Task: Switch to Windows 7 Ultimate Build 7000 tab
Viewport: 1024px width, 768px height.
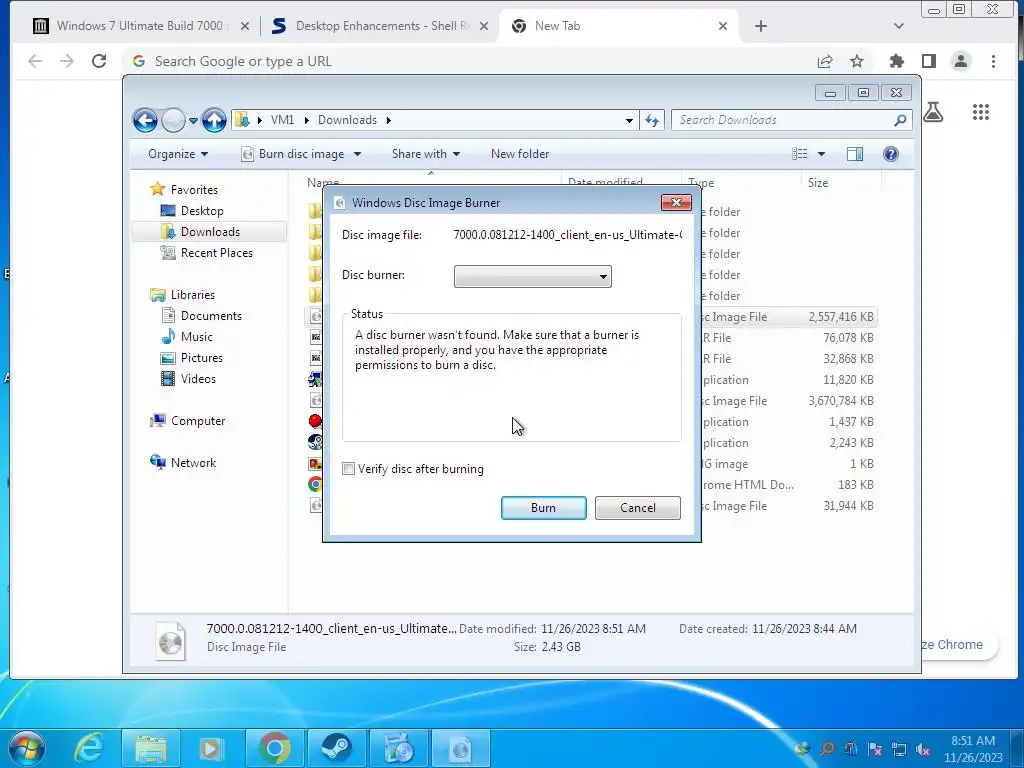Action: pos(140,26)
